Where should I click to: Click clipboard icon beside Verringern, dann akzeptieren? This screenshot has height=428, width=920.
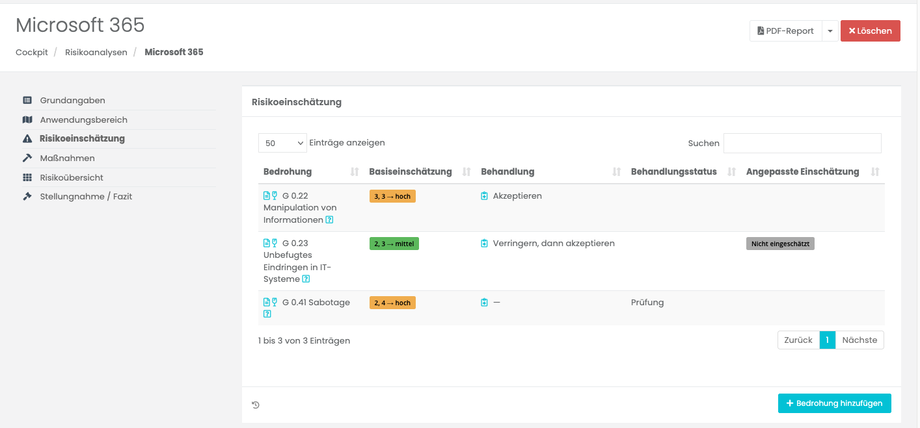(485, 243)
